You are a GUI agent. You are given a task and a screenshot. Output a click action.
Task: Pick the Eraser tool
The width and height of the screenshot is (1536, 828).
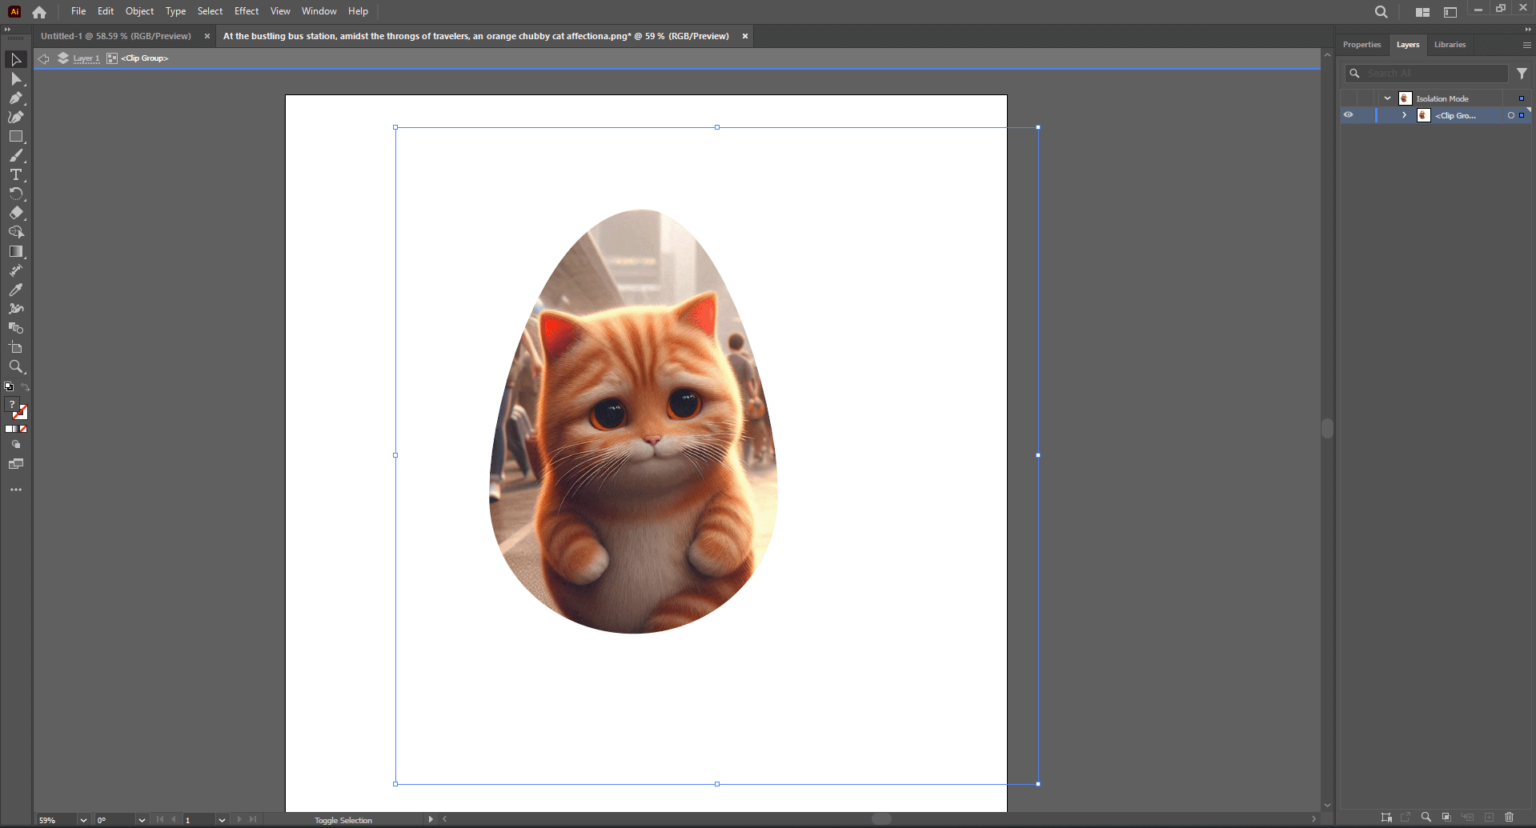[16, 212]
